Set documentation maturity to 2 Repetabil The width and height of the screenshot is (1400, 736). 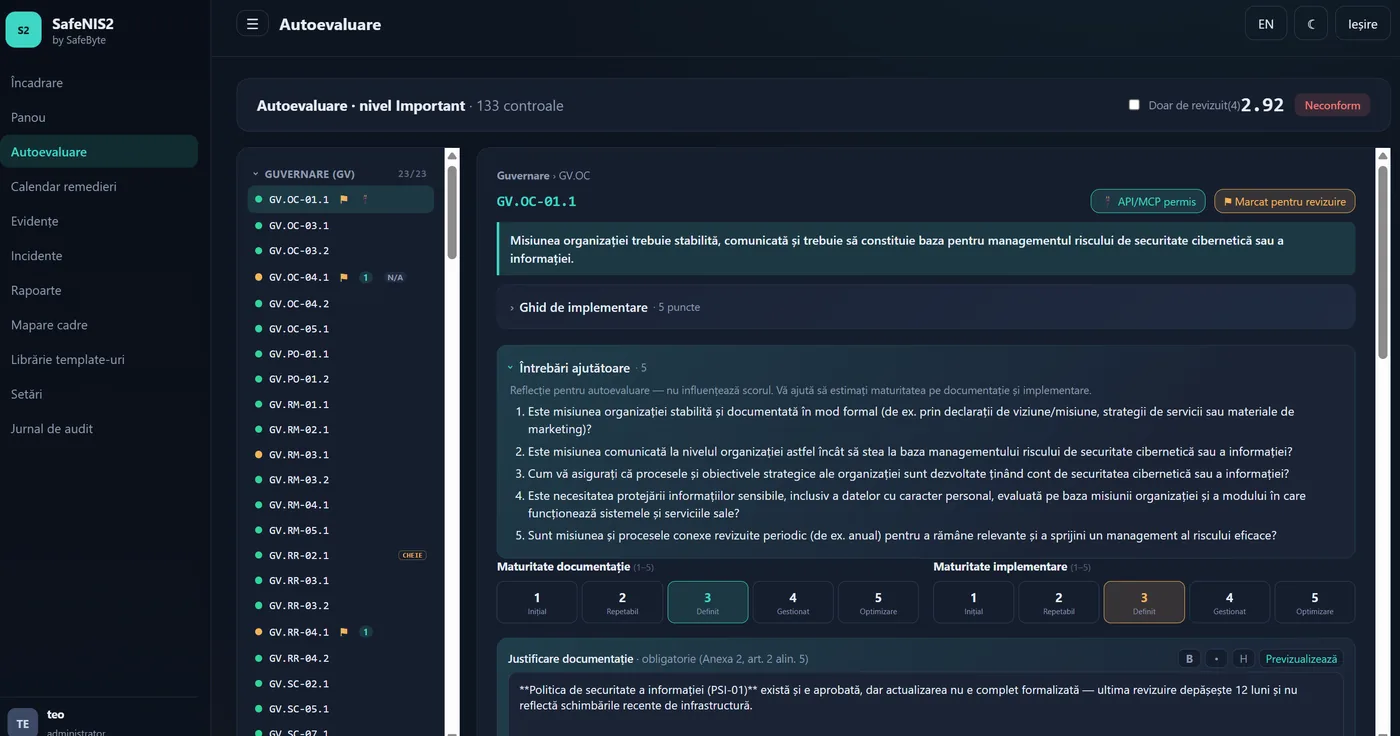622,602
